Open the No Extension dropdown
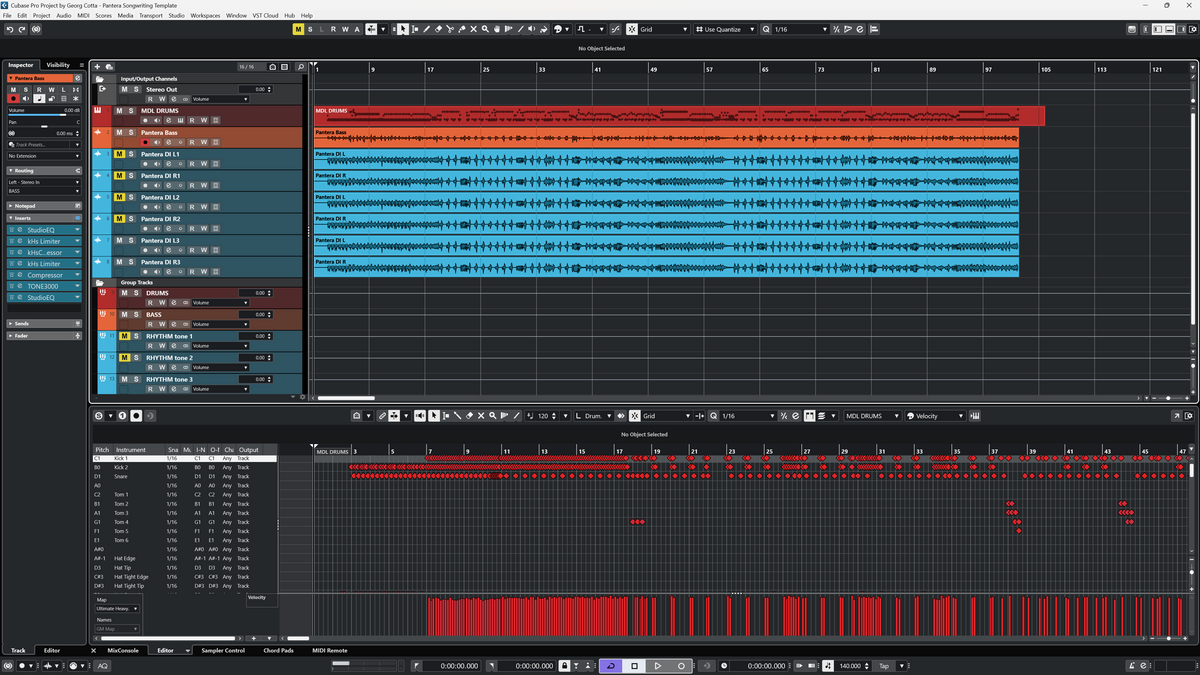The image size is (1200, 675). 44,156
